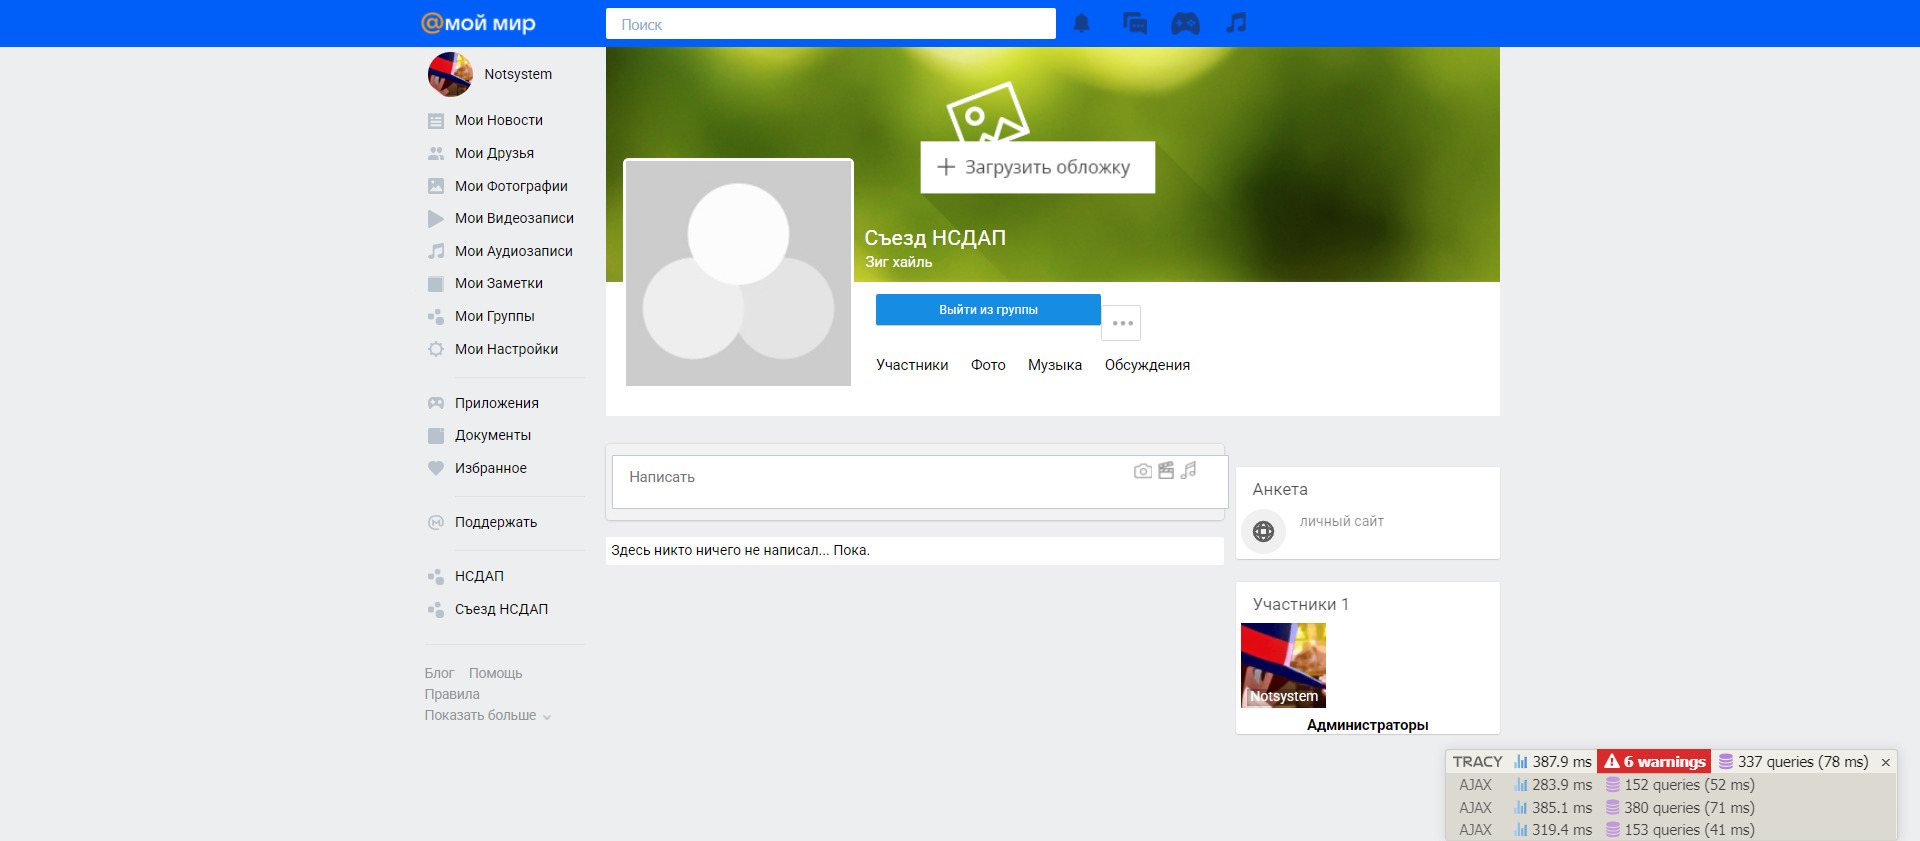Click the личный сайт text in Анкета

(1342, 521)
